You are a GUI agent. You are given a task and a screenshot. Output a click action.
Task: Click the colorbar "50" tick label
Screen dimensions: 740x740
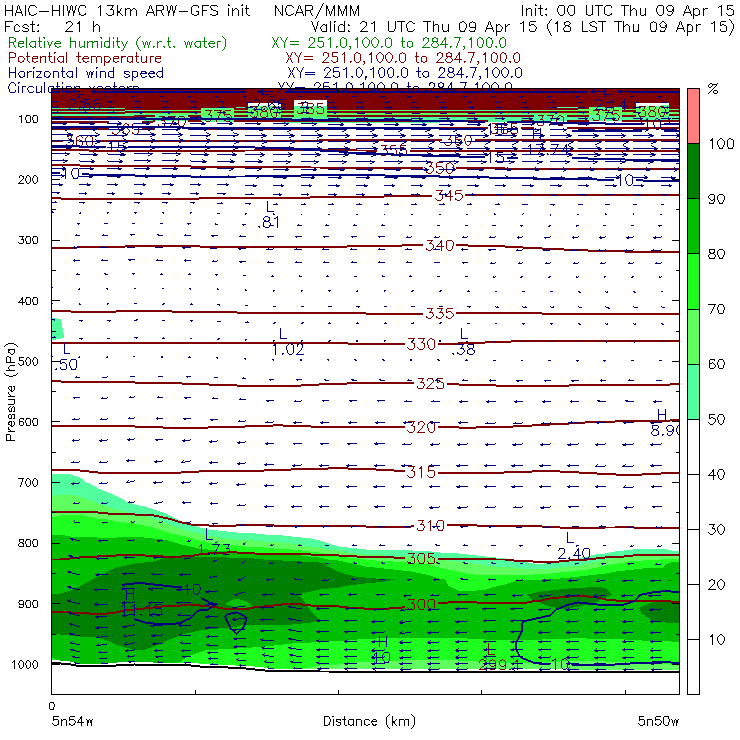(x=716, y=419)
